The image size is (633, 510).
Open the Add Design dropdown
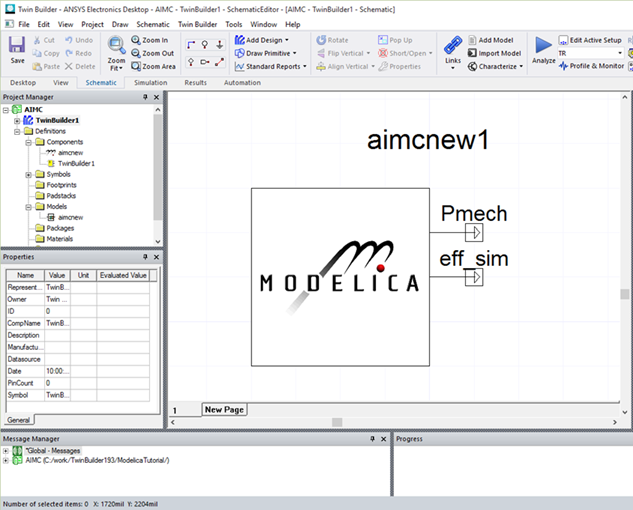click(287, 40)
